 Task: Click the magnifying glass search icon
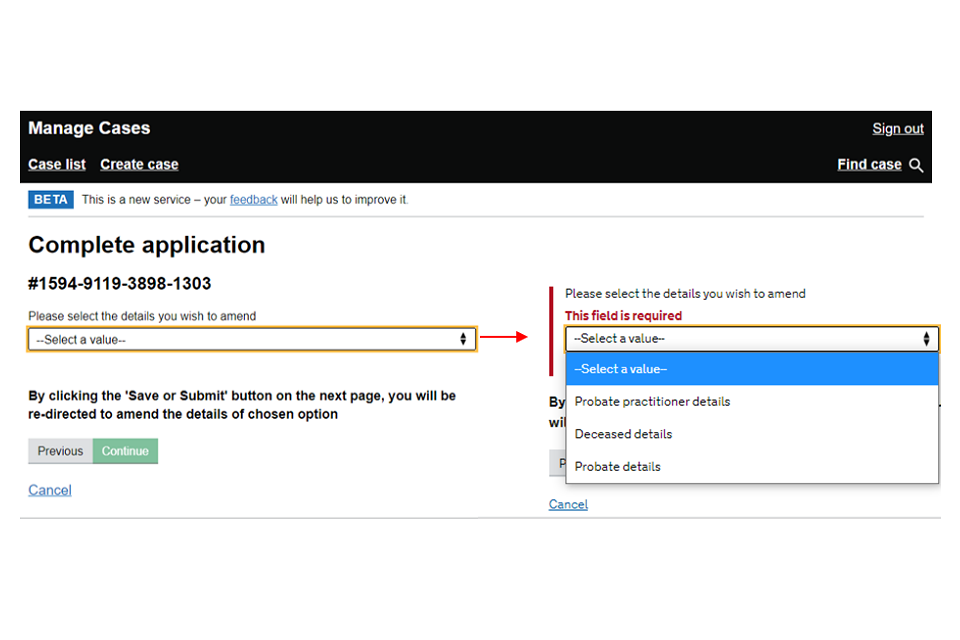pyautogui.click(x=916, y=165)
